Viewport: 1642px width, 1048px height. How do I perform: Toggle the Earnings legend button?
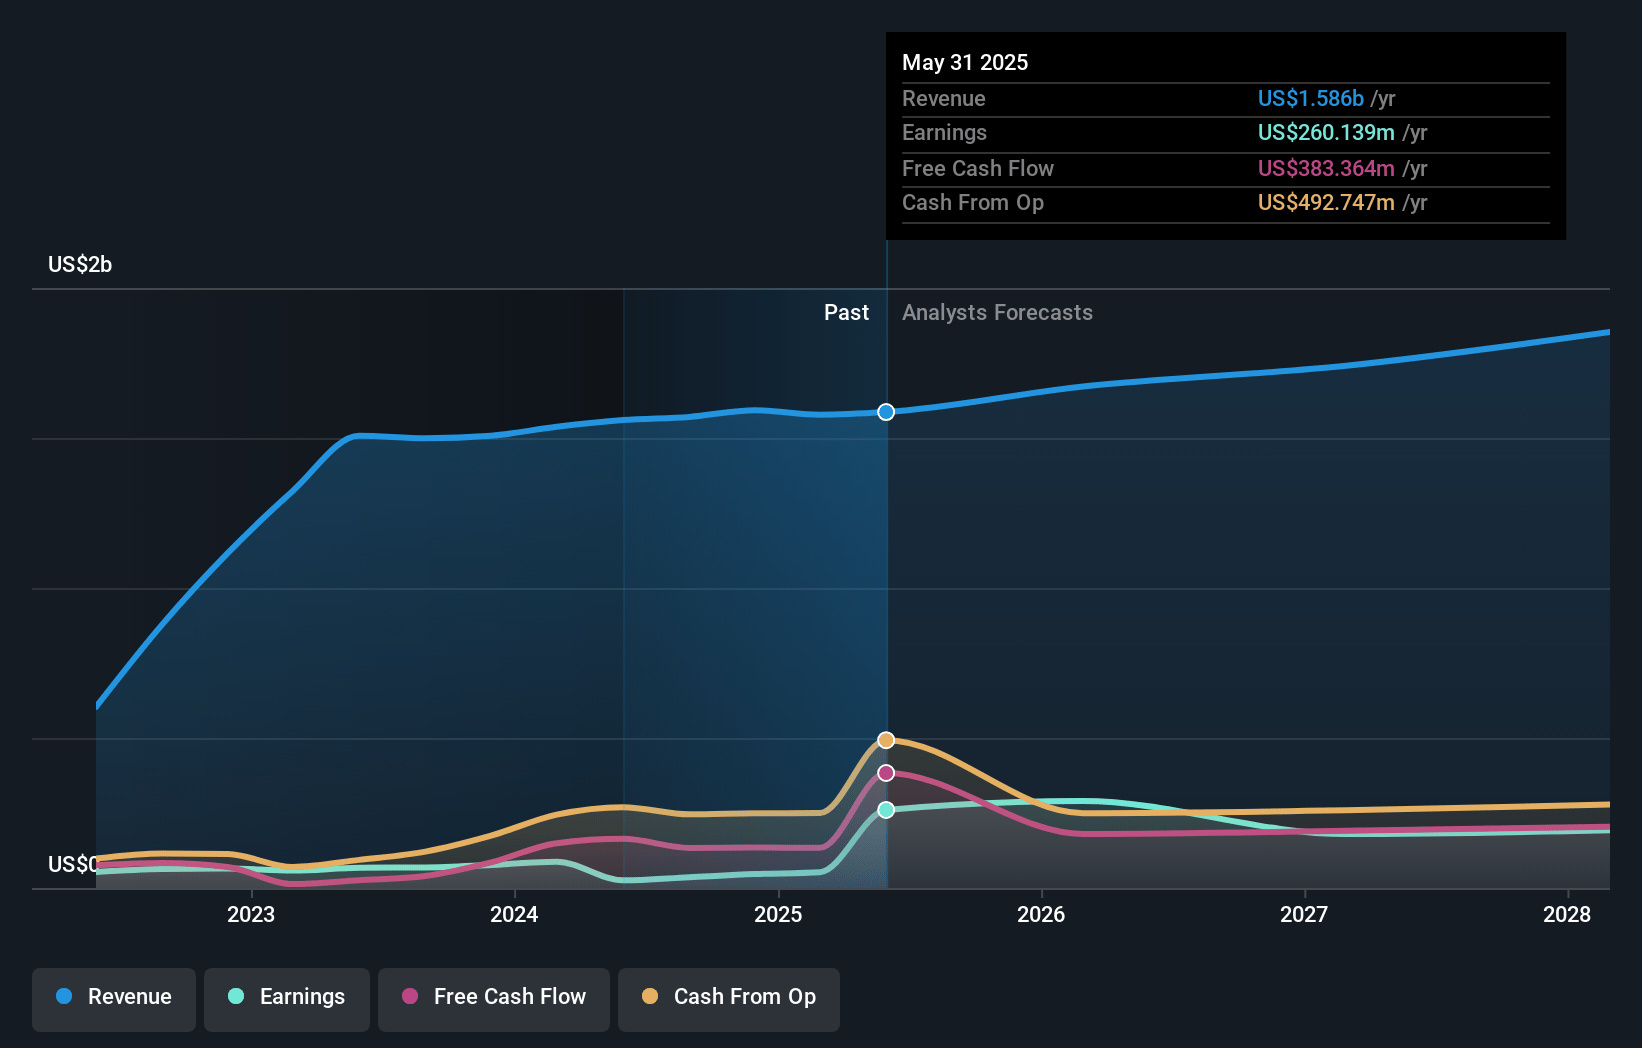coord(287,999)
